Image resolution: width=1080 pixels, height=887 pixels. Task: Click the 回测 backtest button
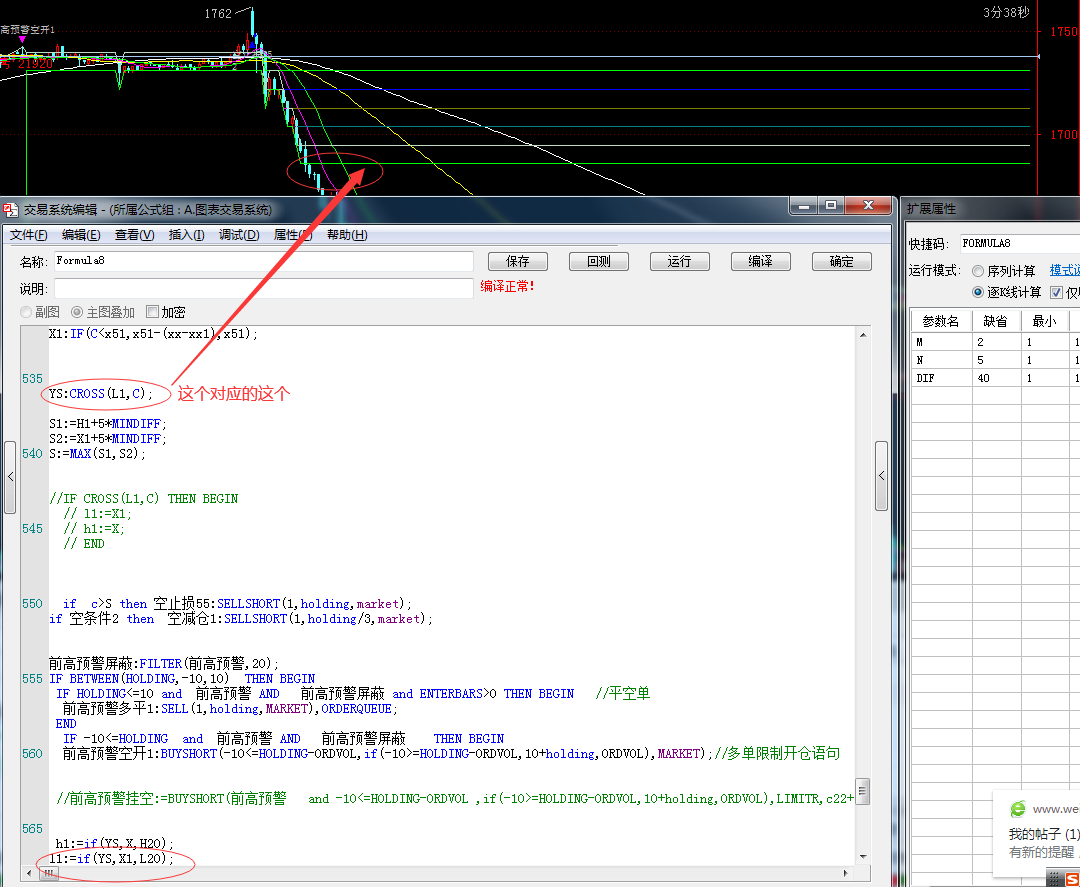(599, 262)
